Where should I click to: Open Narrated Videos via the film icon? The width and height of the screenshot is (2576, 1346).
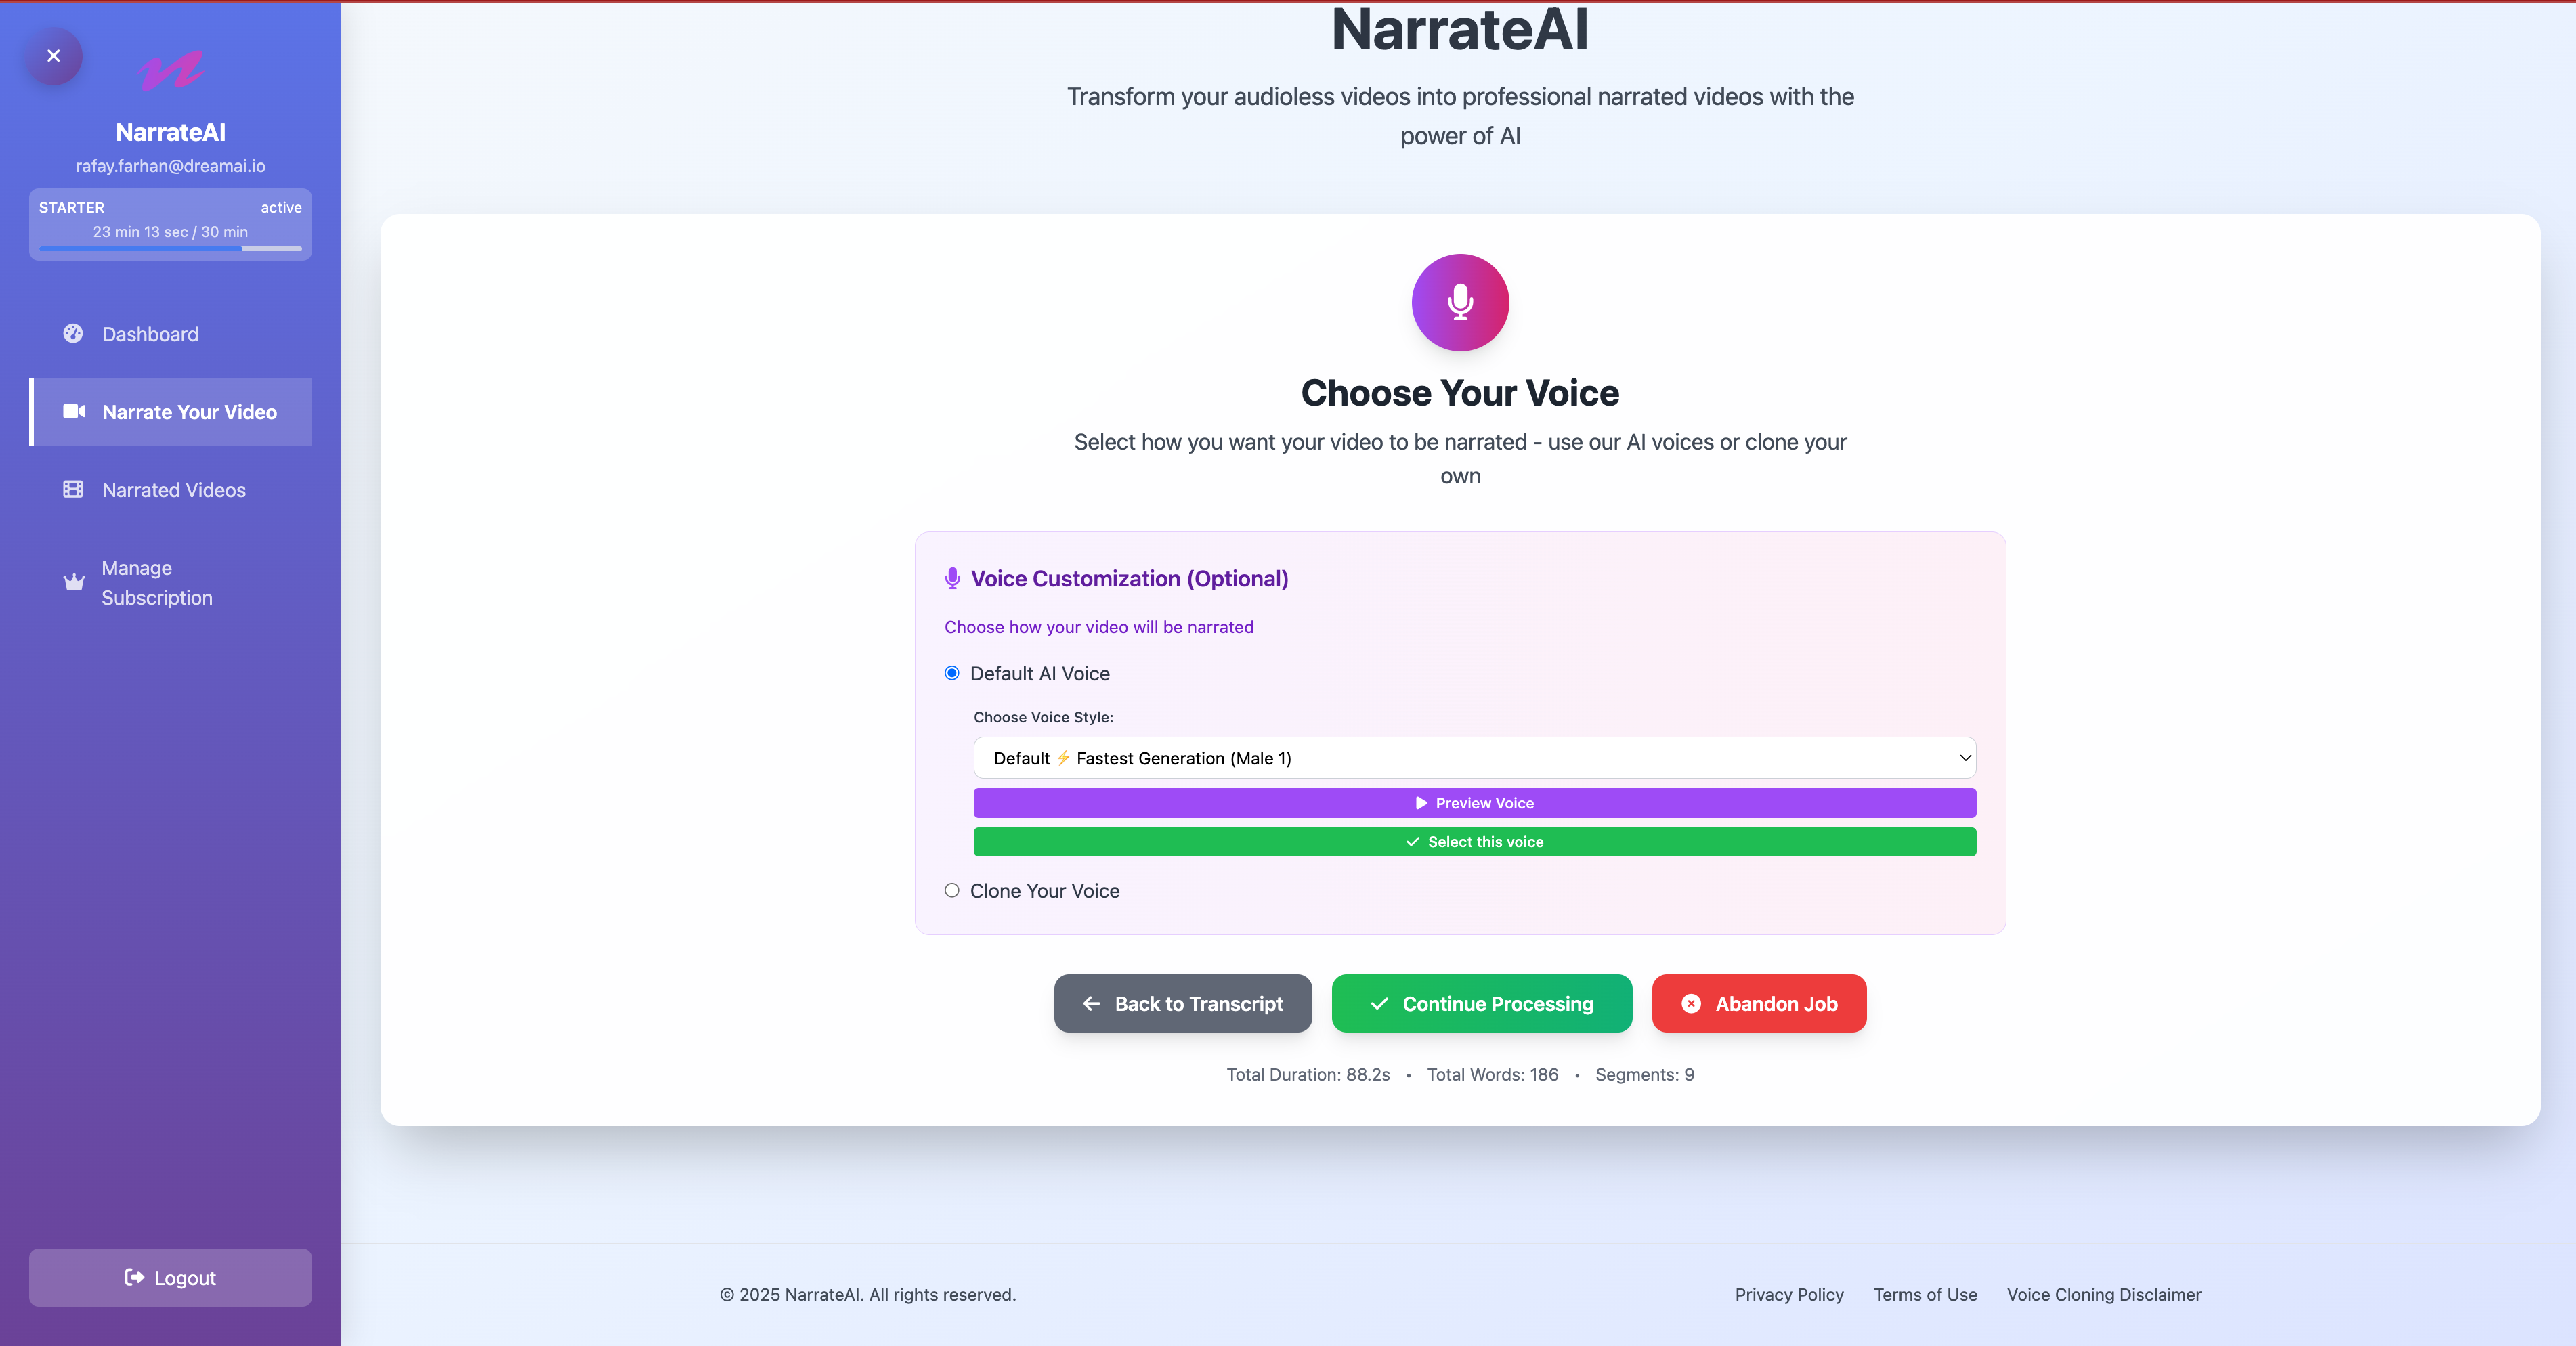pos(73,490)
